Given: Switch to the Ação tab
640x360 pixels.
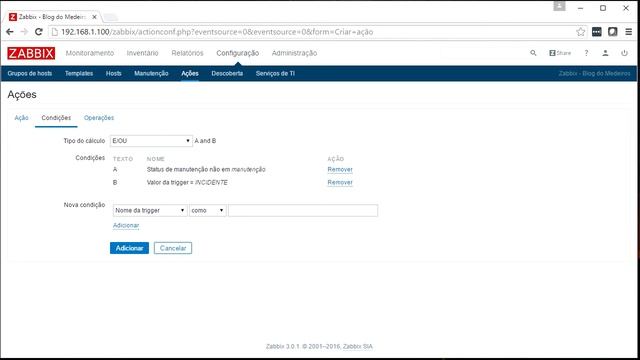Looking at the screenshot, I should [21, 118].
